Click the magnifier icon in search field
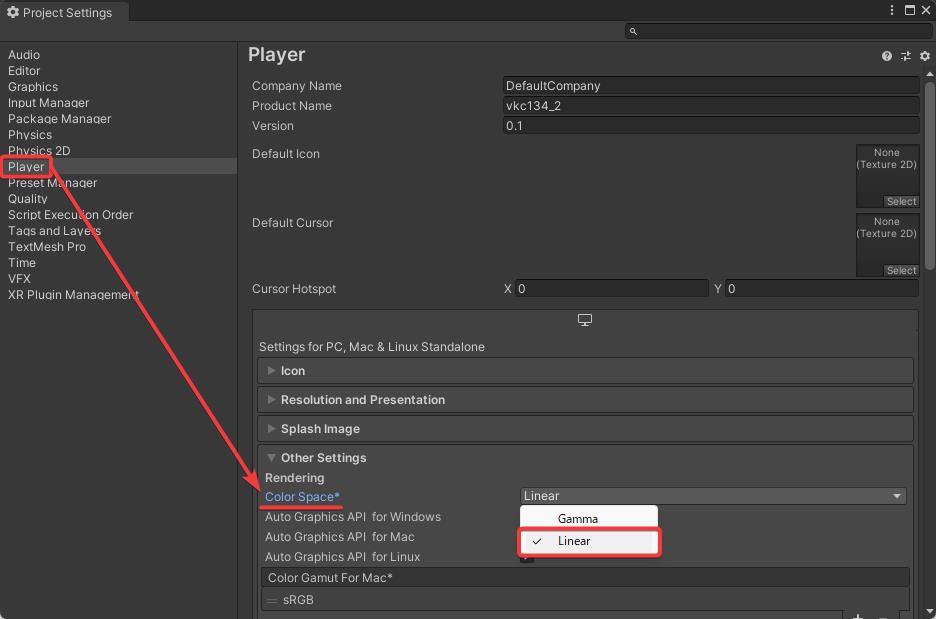Screen dimensions: 936x619 633,31
